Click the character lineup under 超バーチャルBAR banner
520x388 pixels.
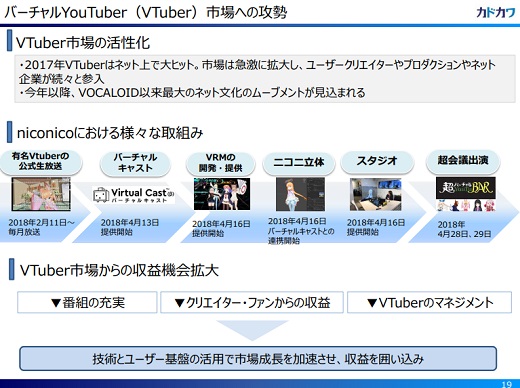[x=466, y=205]
